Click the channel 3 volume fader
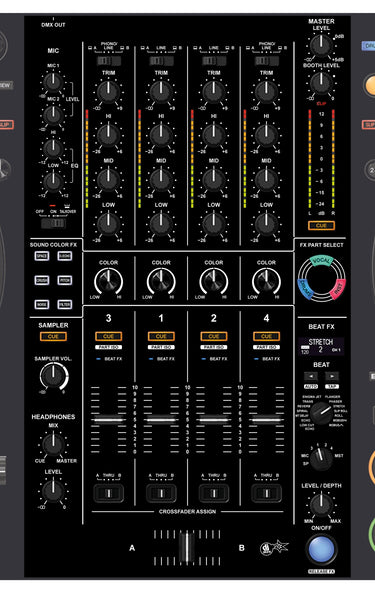Screen dimensions: 375x596 tap(108, 420)
